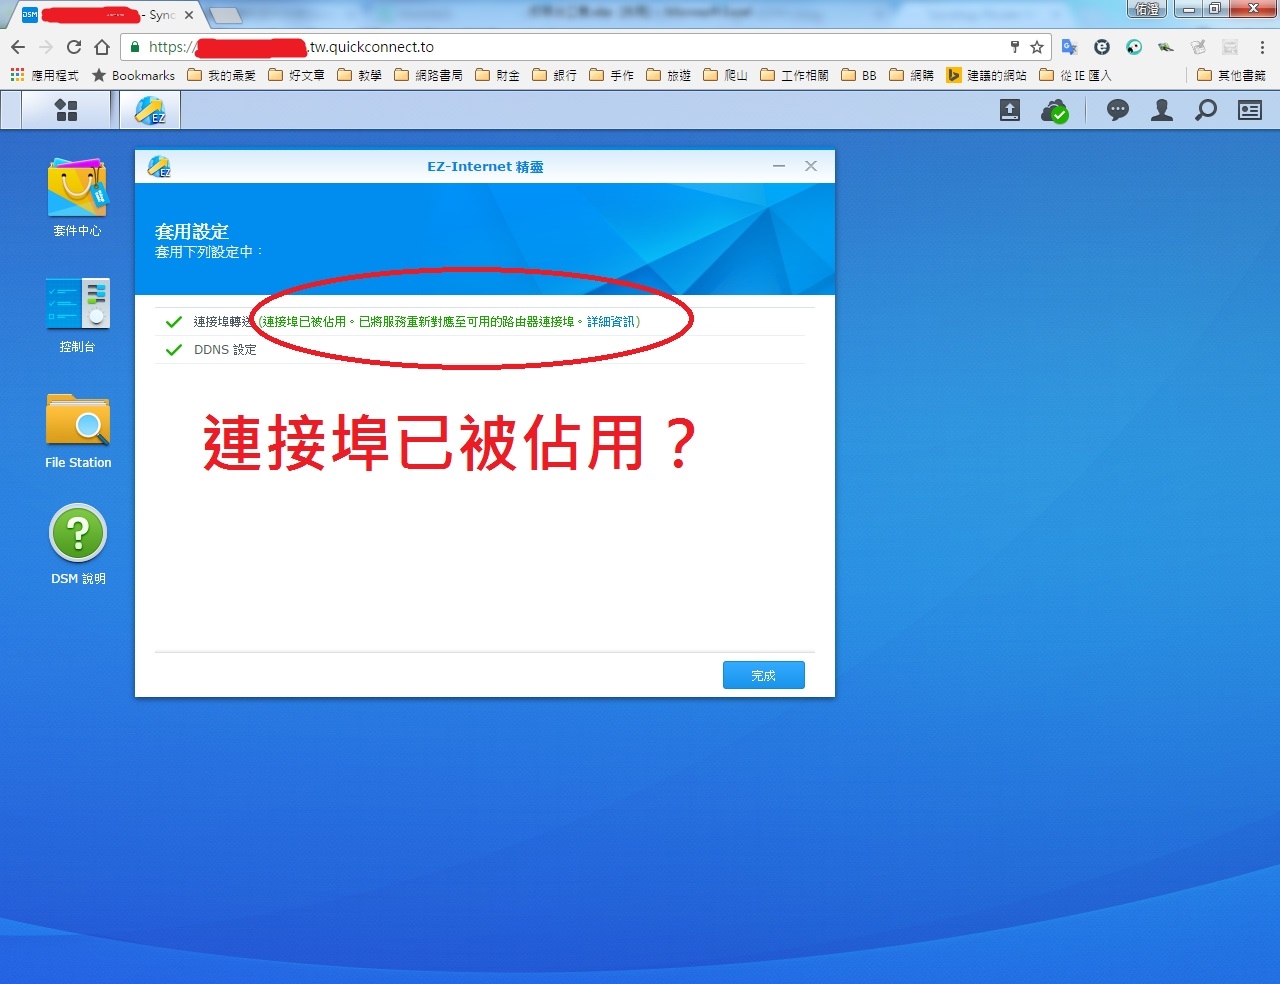Click the EZ-Internet 精靈 title bar
The height and width of the screenshot is (984, 1280).
[x=485, y=167]
